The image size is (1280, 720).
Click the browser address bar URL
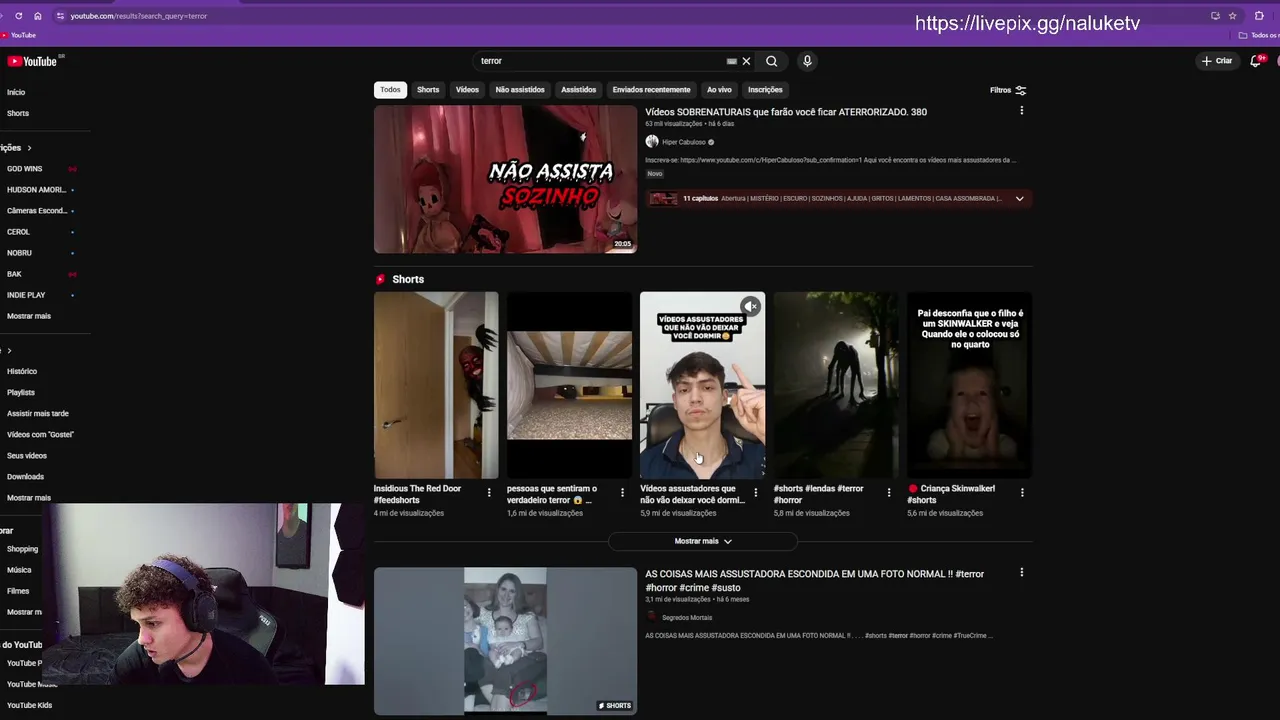tap(139, 16)
